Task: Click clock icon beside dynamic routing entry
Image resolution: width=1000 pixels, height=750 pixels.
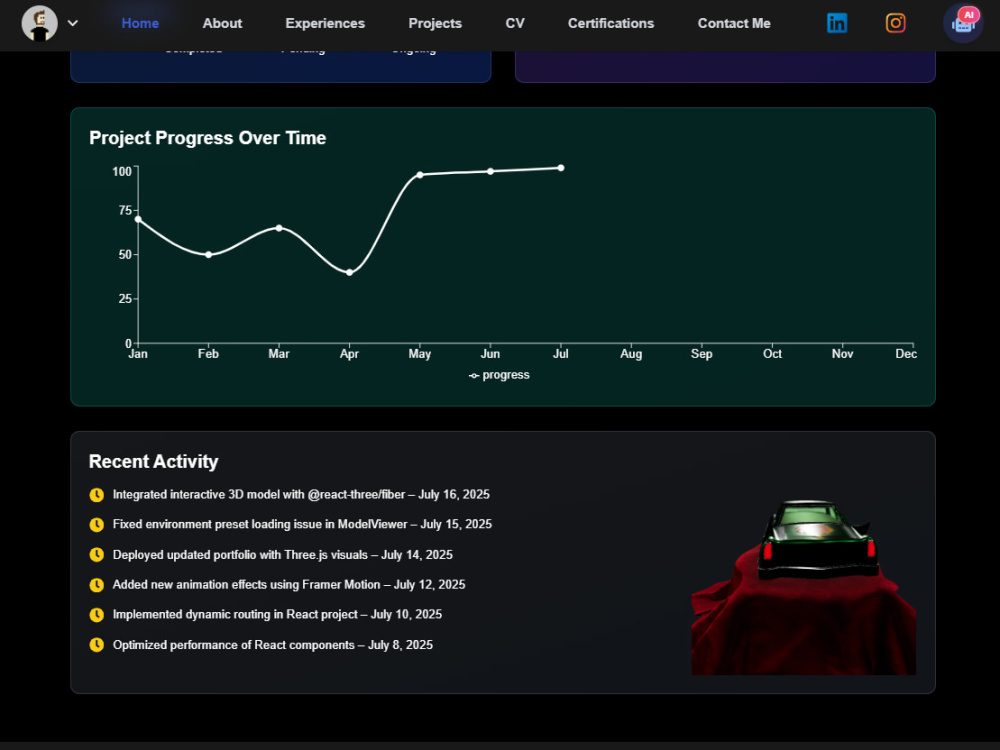Action: [x=96, y=615]
